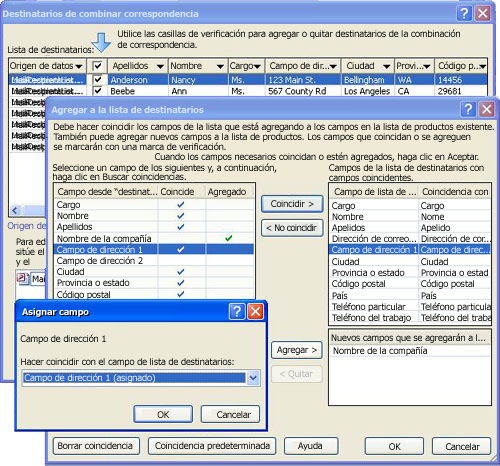500x466 pixels.
Task: Select Dirección de correo... in the right matched list
Action: (410, 239)
